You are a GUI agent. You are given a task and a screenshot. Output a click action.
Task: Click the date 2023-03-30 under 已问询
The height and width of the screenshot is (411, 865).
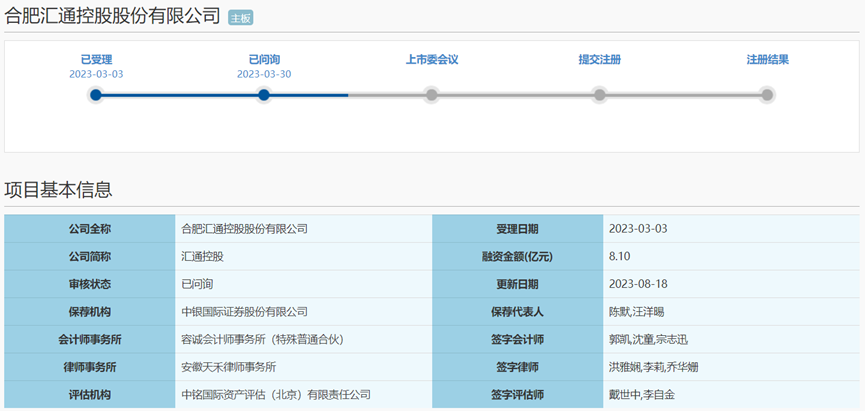click(264, 74)
